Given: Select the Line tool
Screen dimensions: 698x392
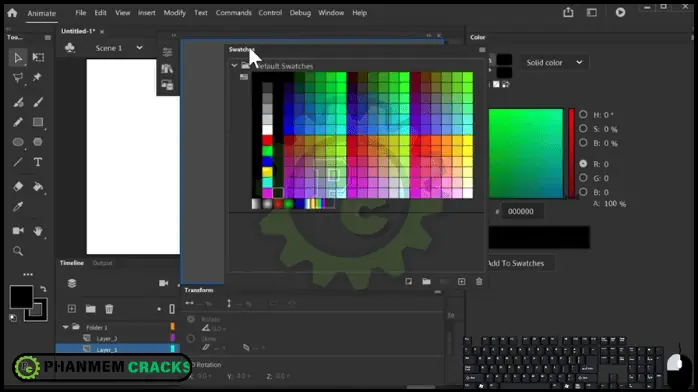Looking at the screenshot, I should coord(18,162).
